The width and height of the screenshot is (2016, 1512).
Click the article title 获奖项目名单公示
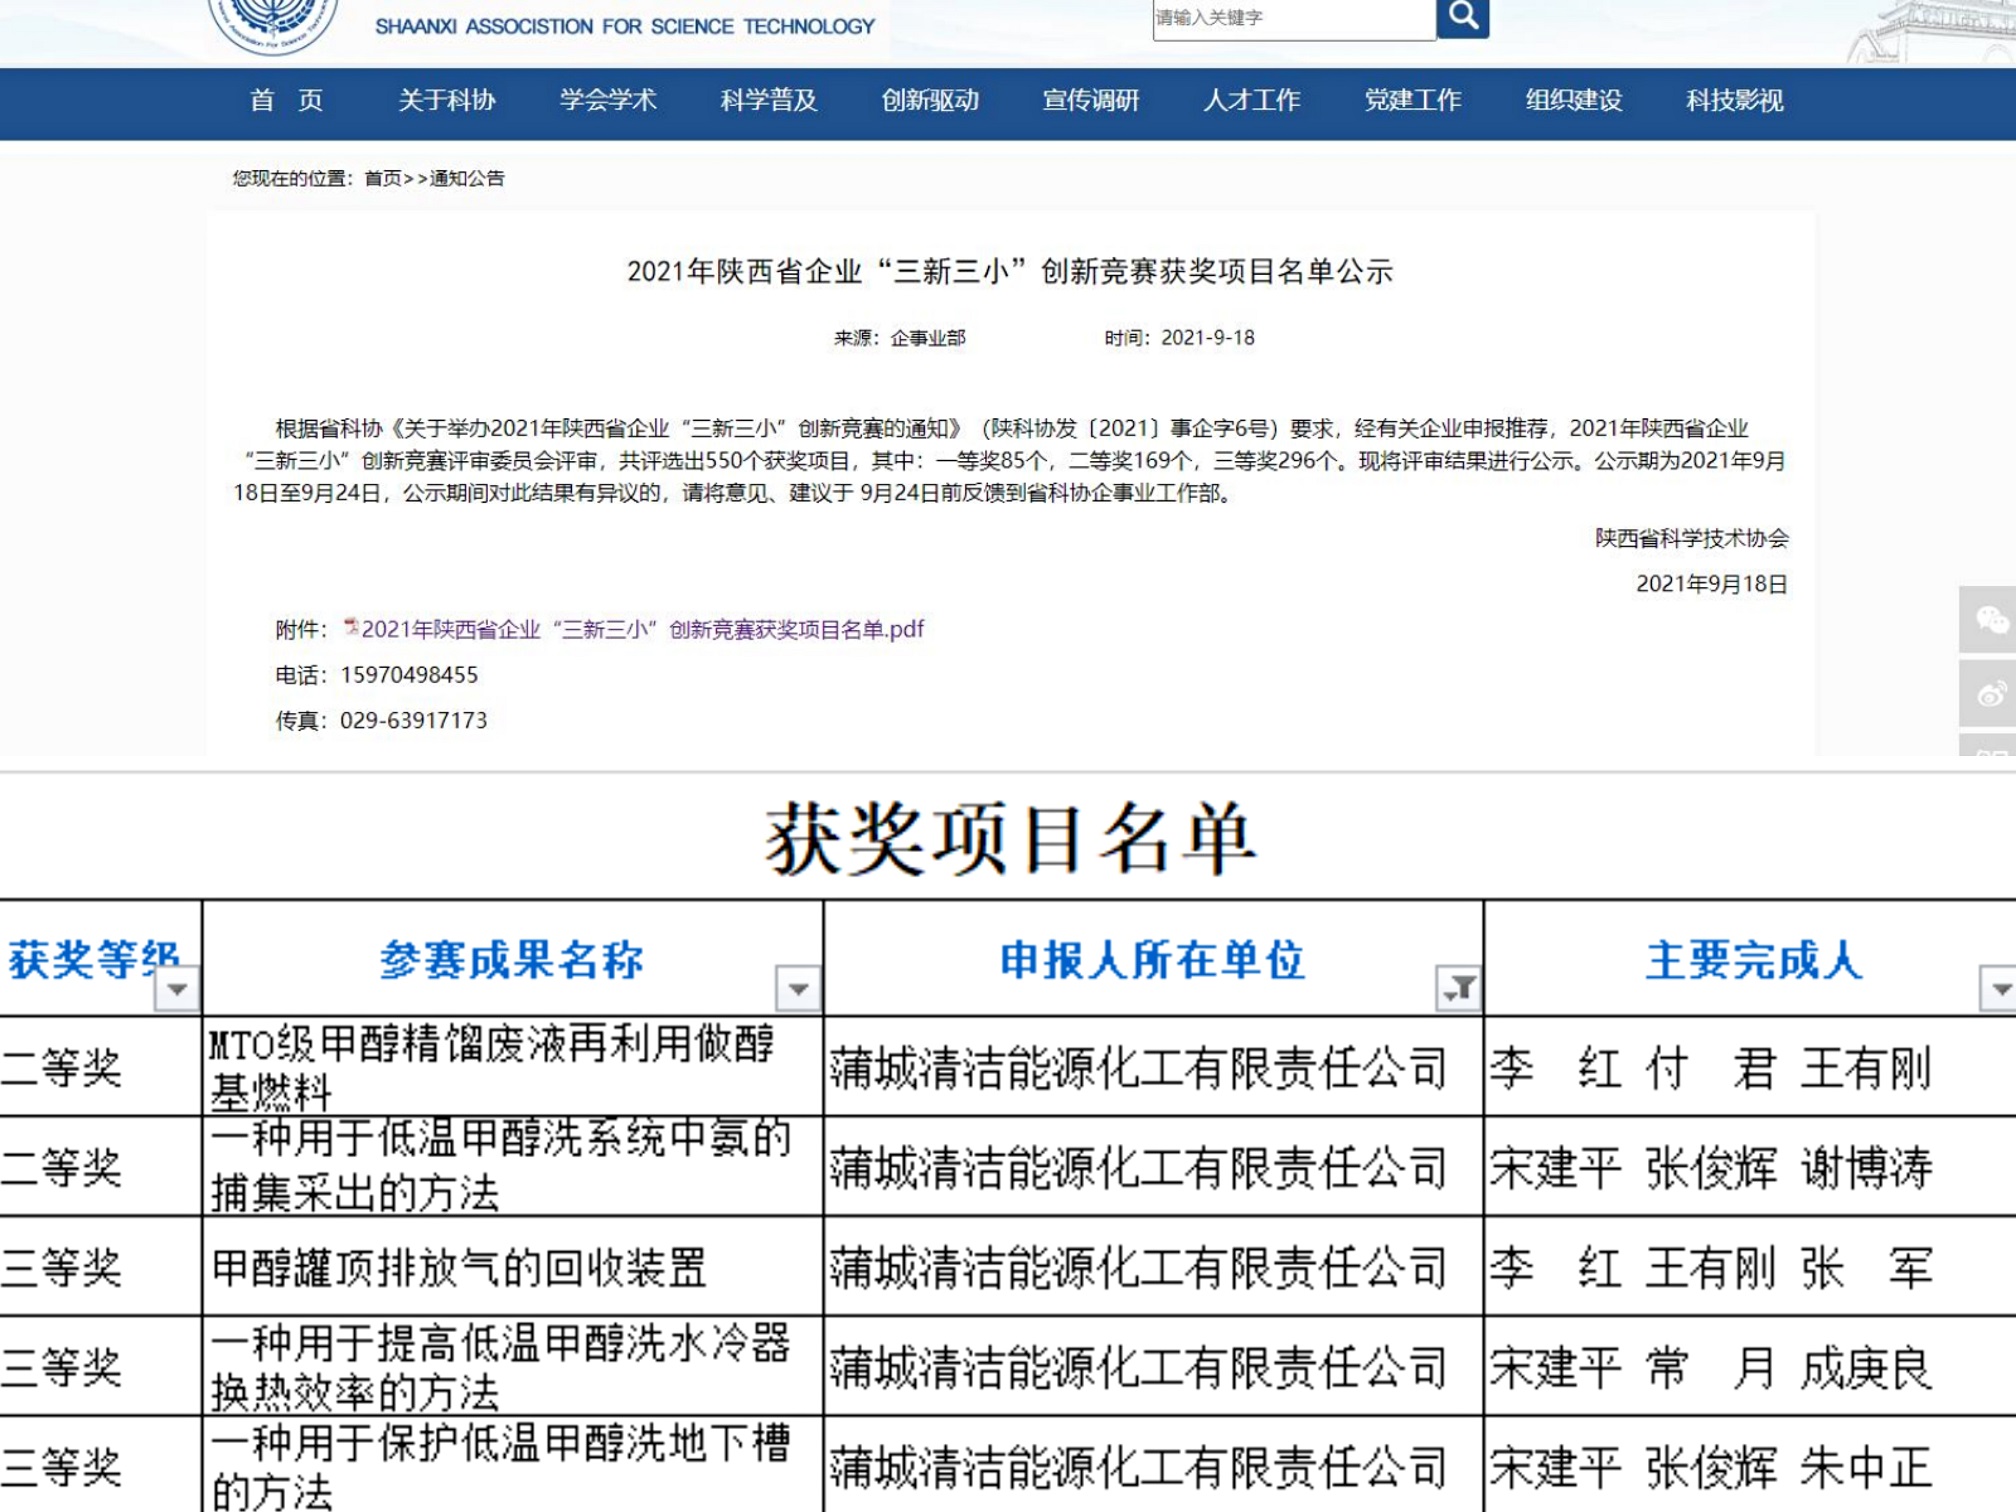coord(1010,271)
